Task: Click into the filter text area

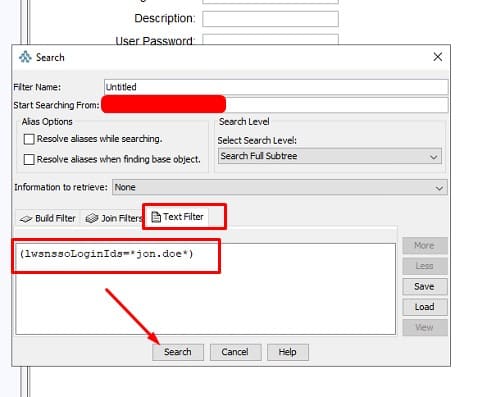Action: click(x=206, y=289)
